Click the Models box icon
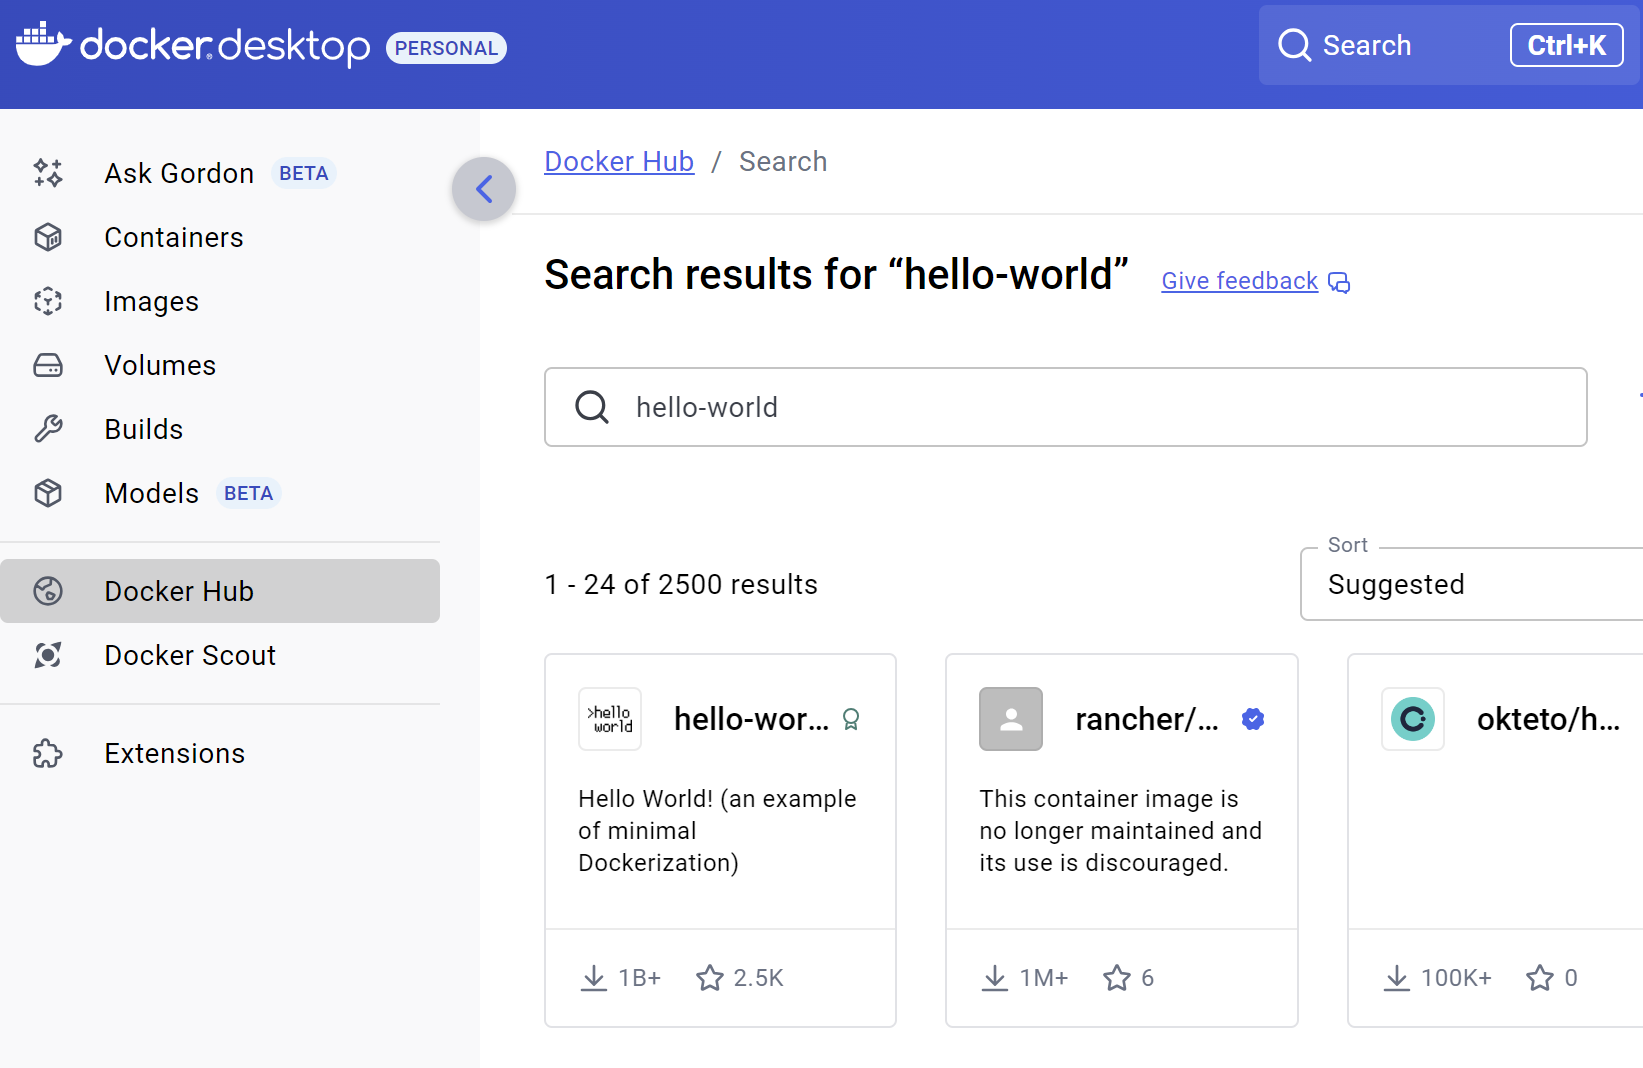Image resolution: width=1643 pixels, height=1068 pixels. 48,493
